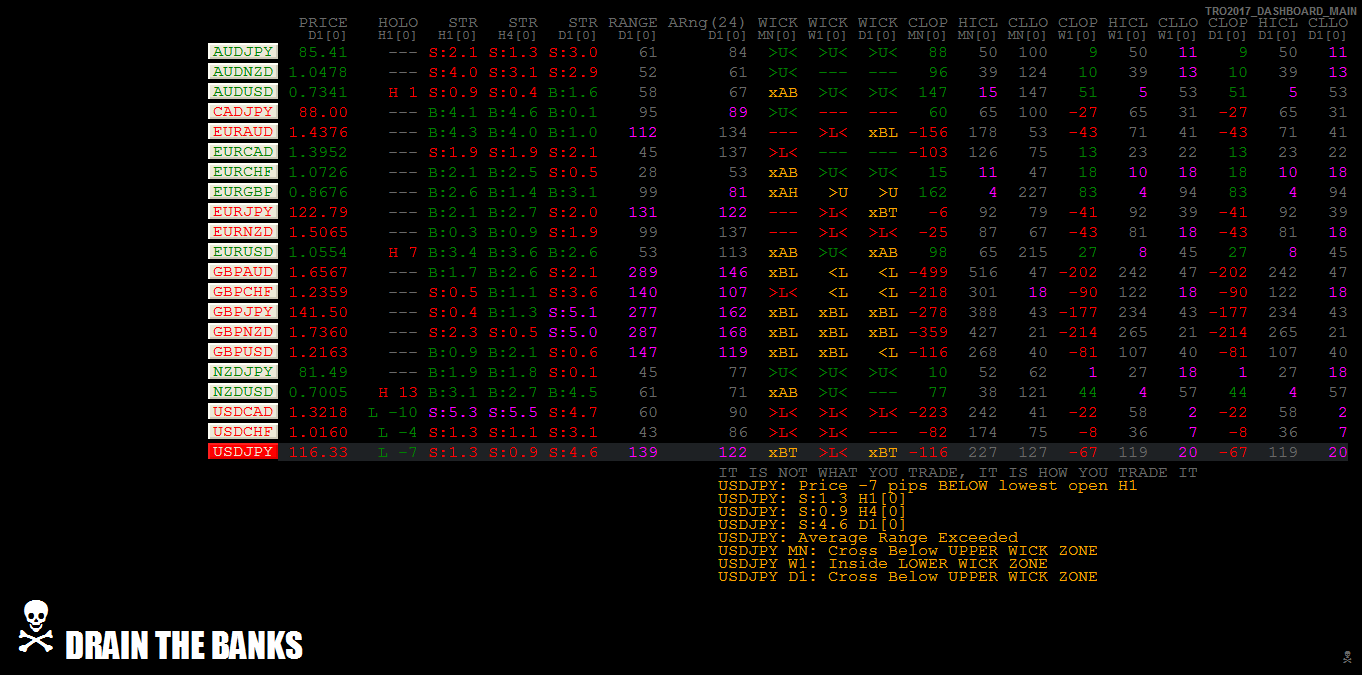Click the xAH wick value in EURGBP row

point(783,192)
